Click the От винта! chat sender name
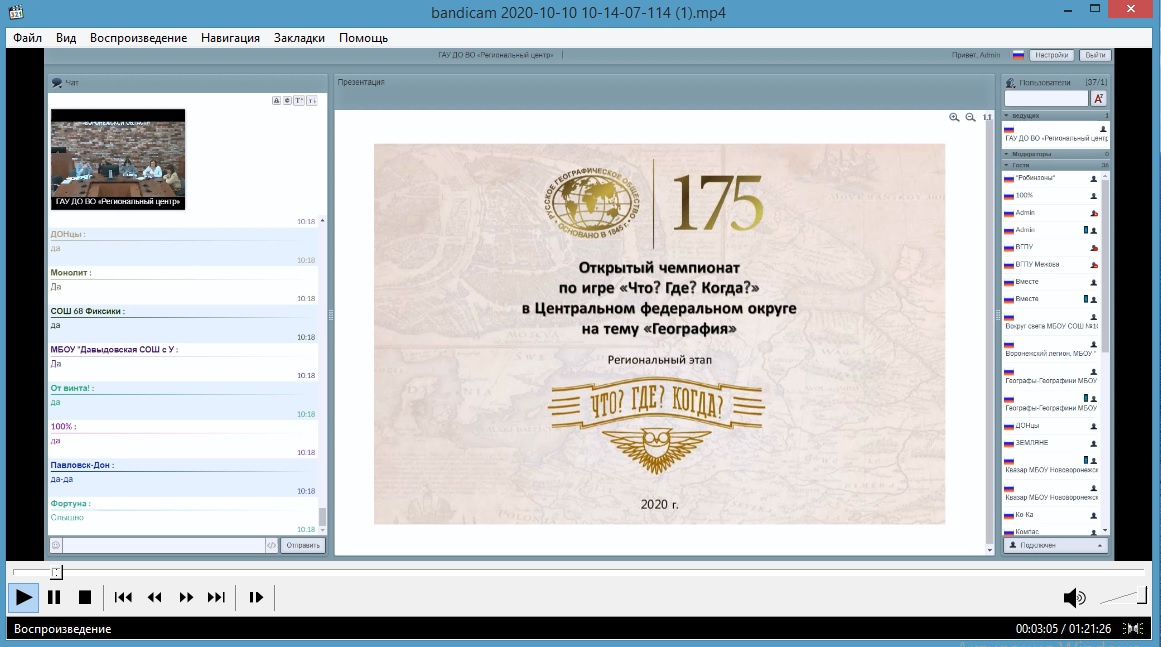Viewport: 1161px width, 647px height. [73, 388]
